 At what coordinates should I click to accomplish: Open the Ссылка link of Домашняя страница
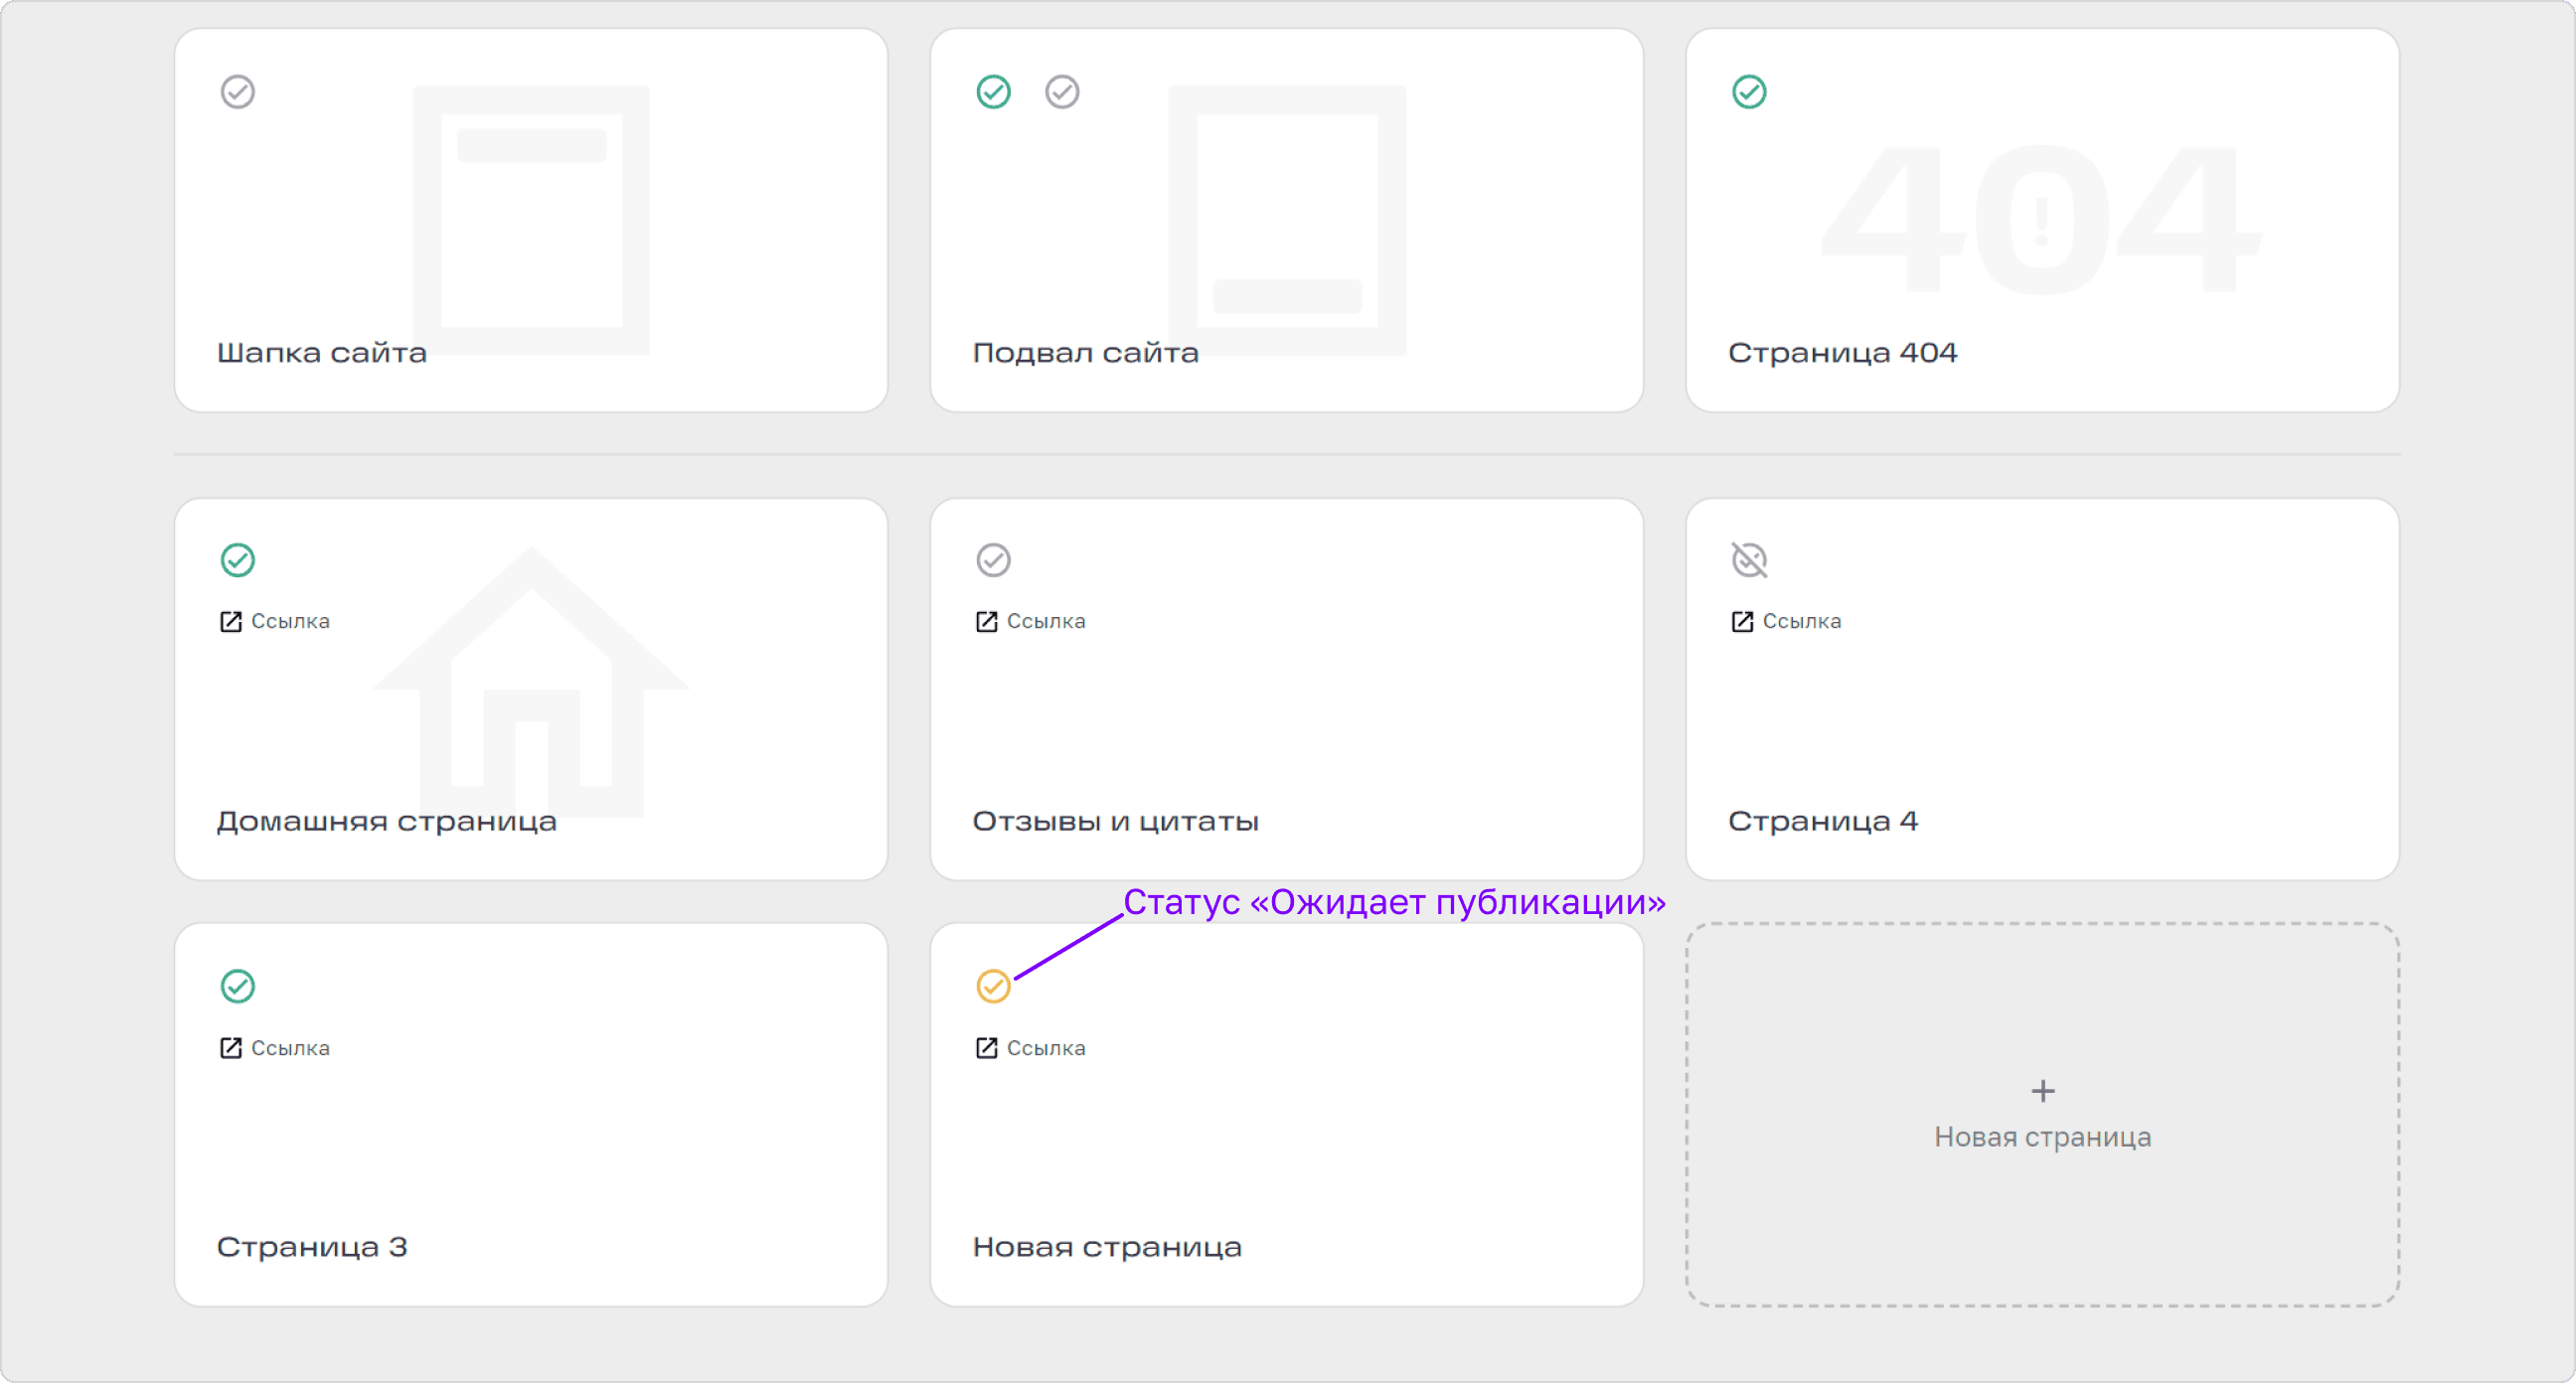290,622
